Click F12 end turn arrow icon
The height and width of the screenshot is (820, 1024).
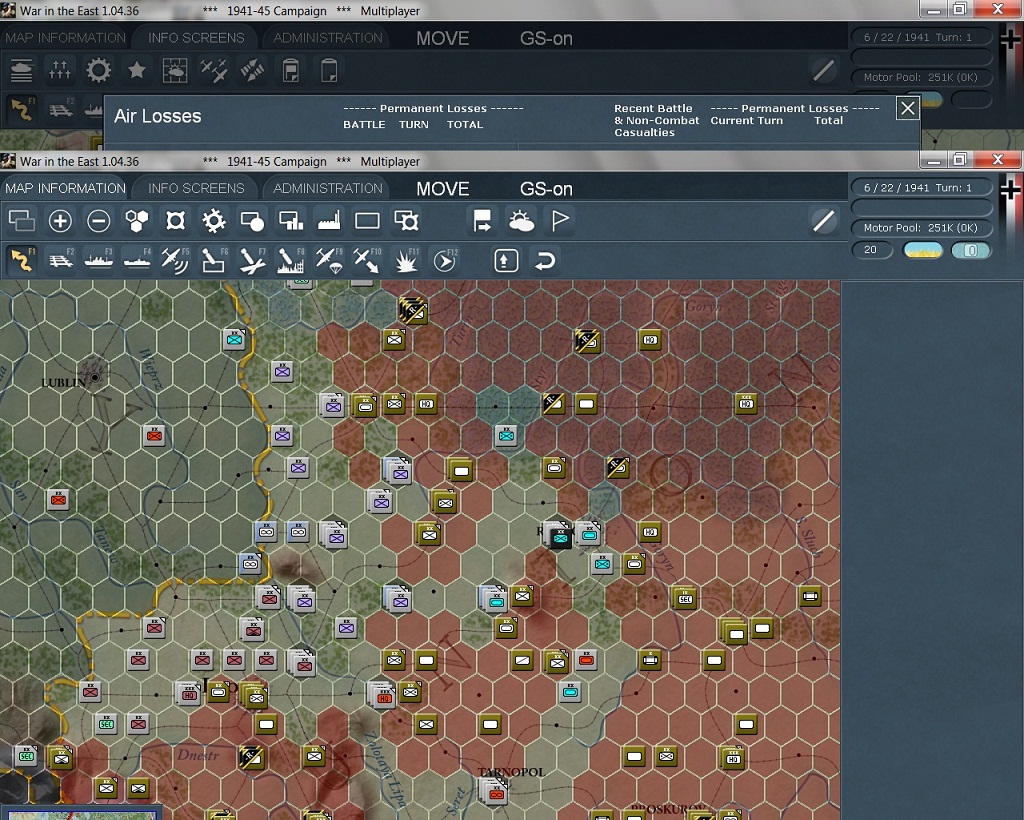pyautogui.click(x=445, y=260)
